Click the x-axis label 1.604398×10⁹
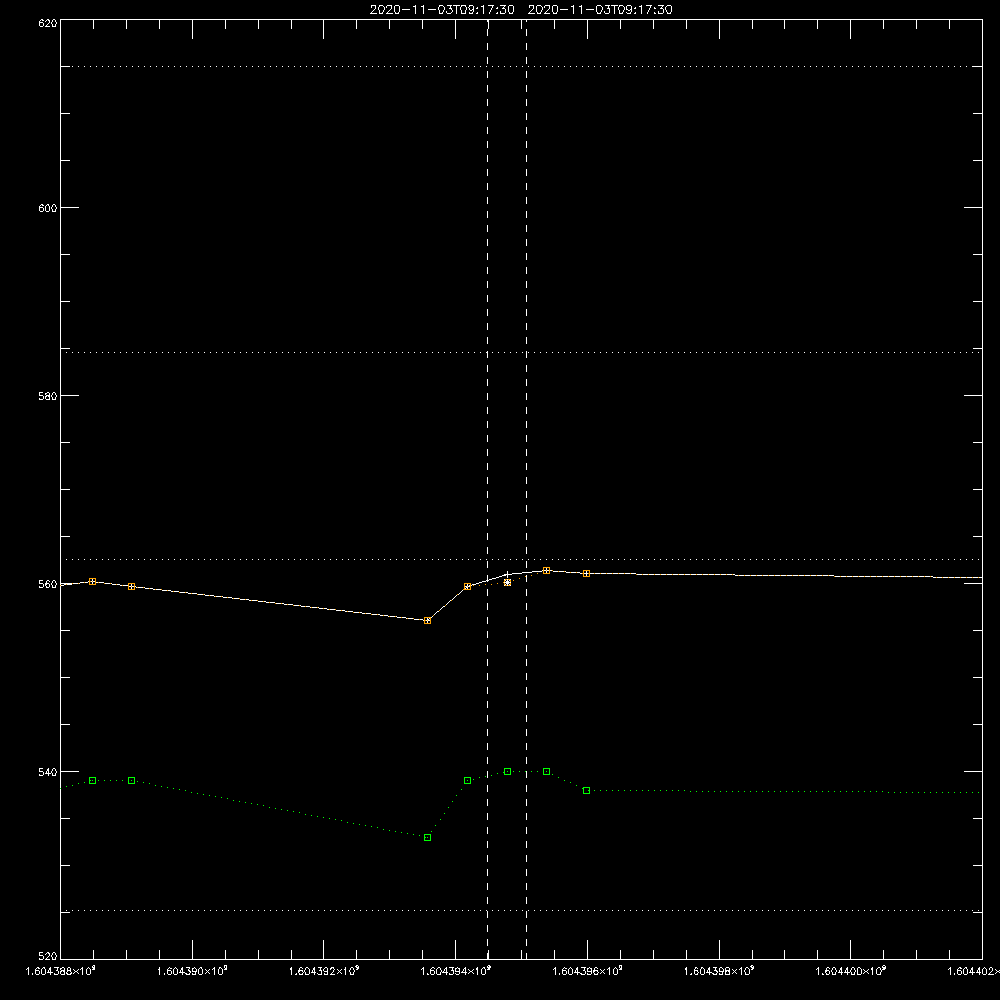 719,971
